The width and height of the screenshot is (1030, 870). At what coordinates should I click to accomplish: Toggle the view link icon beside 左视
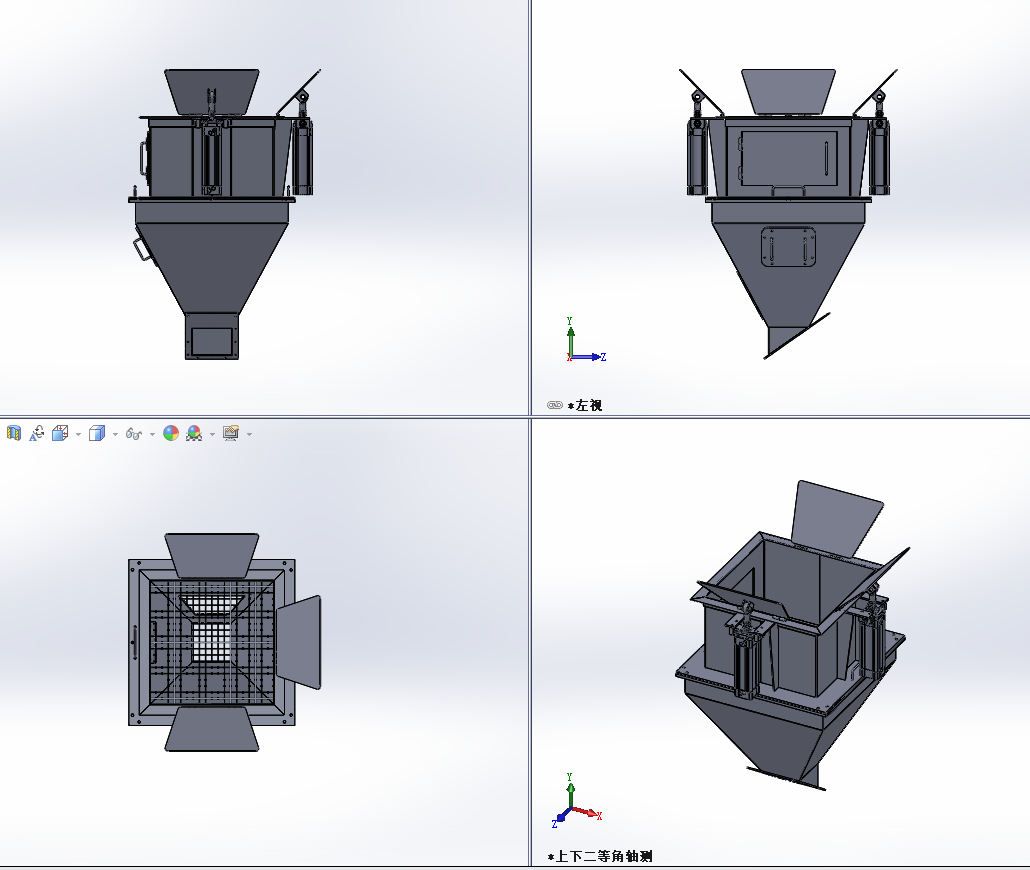click(555, 405)
